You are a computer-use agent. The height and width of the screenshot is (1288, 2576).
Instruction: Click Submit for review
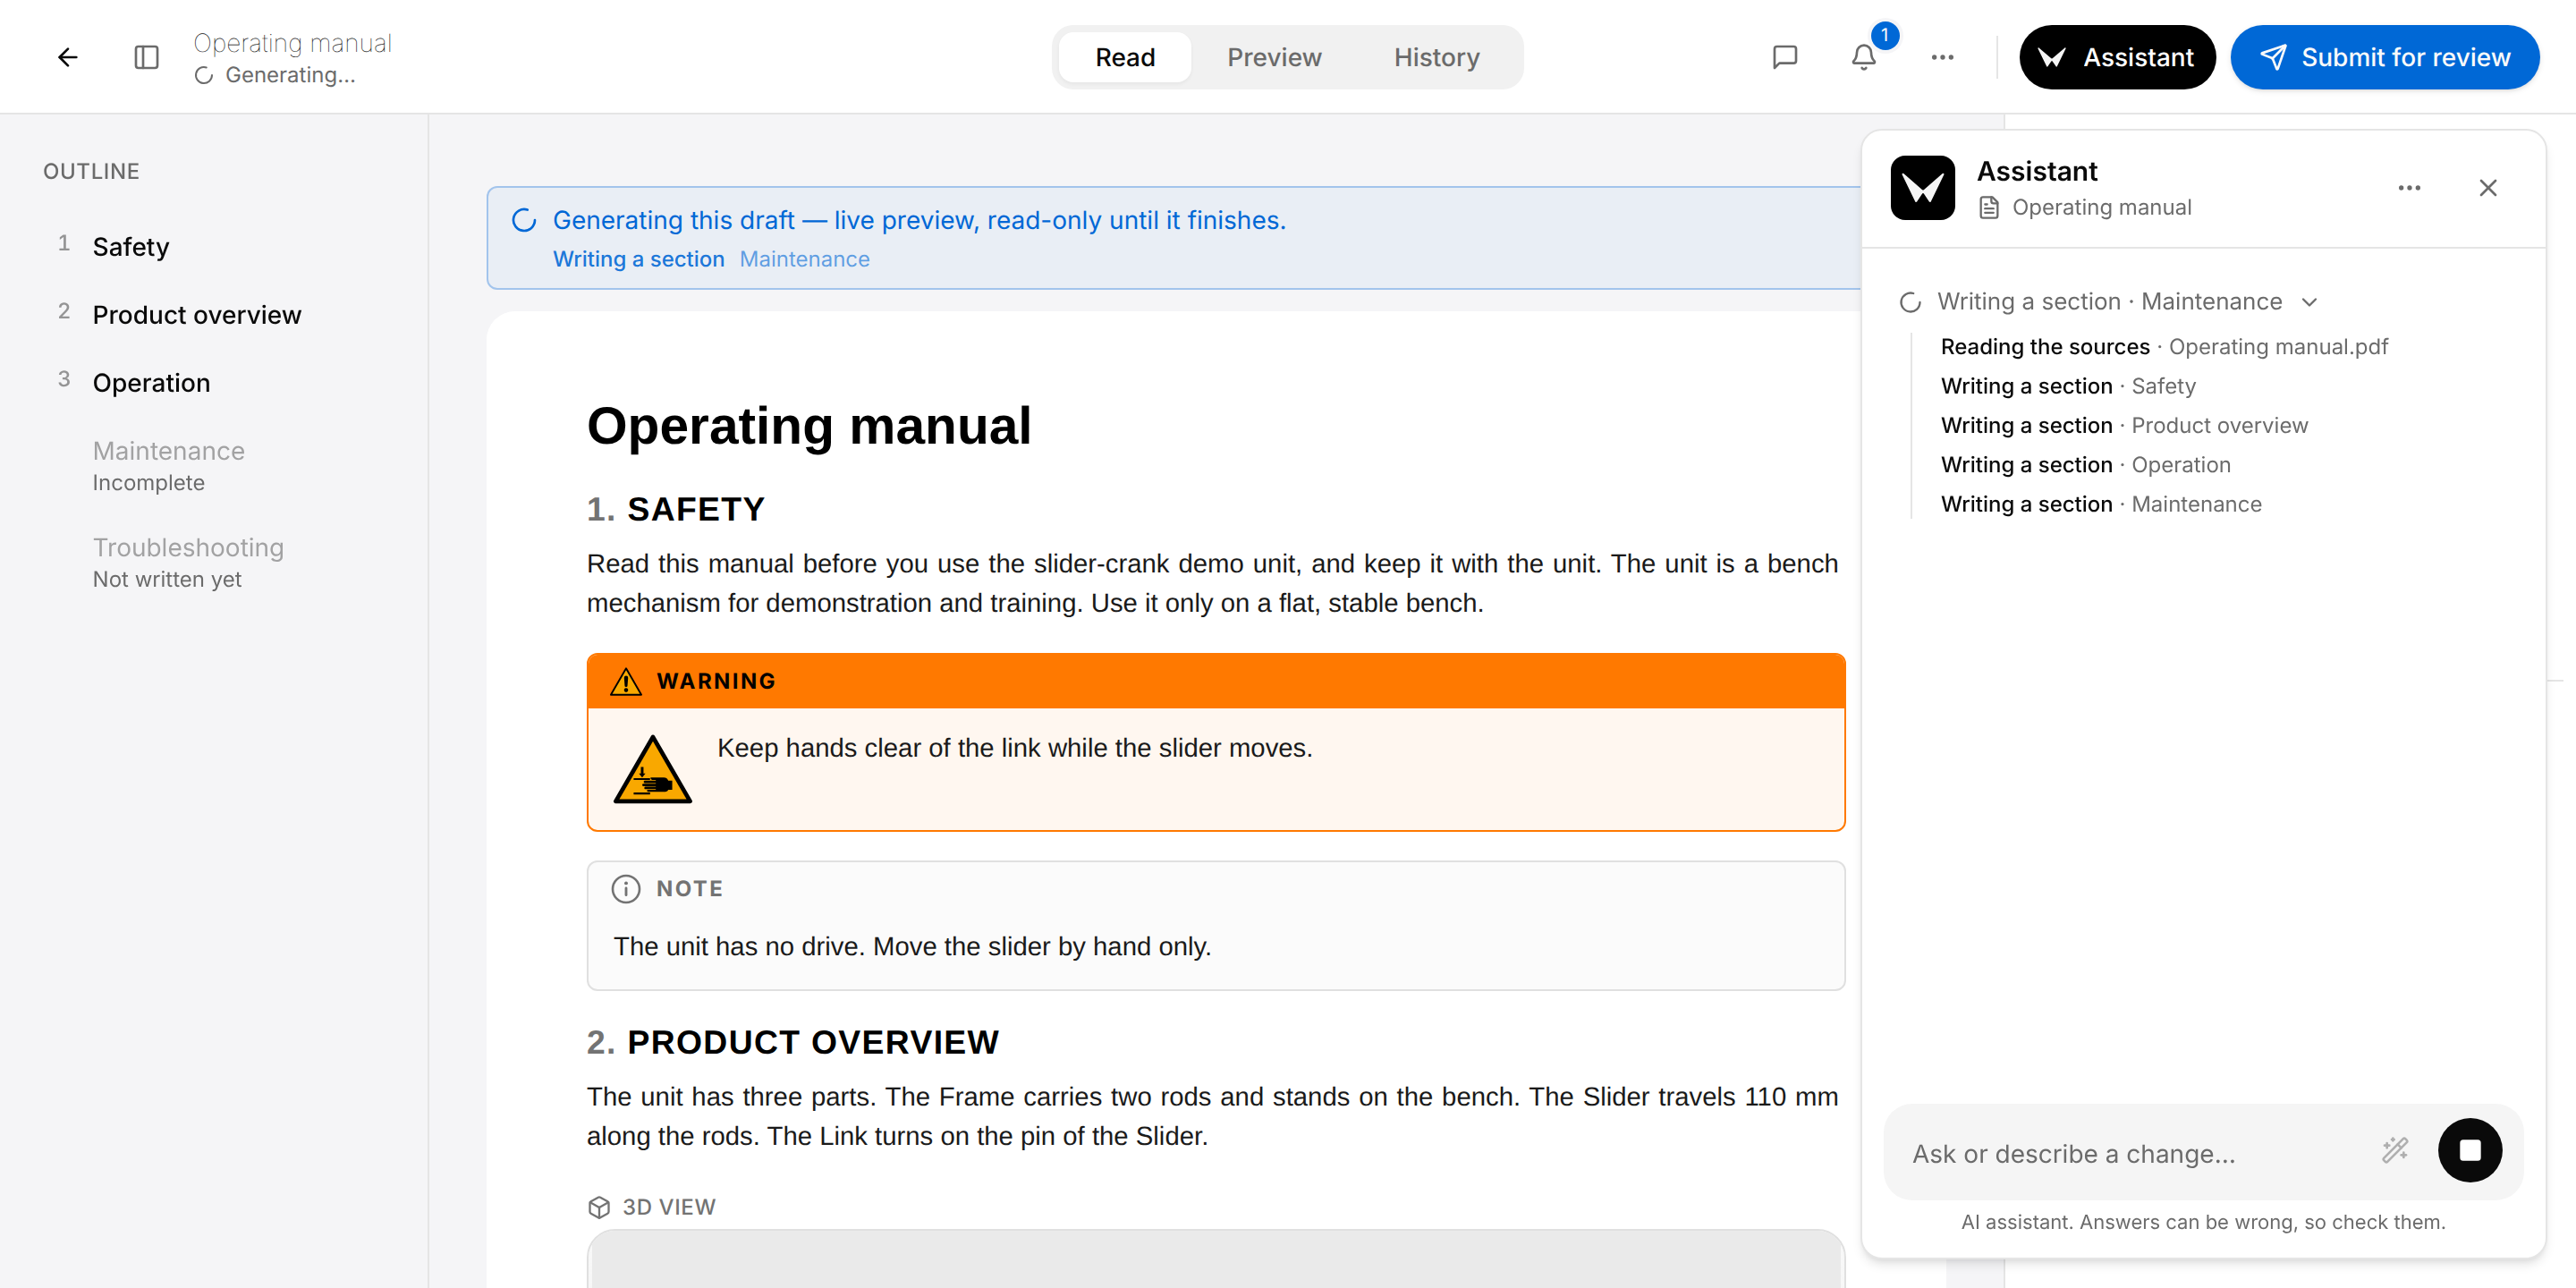coord(2384,57)
